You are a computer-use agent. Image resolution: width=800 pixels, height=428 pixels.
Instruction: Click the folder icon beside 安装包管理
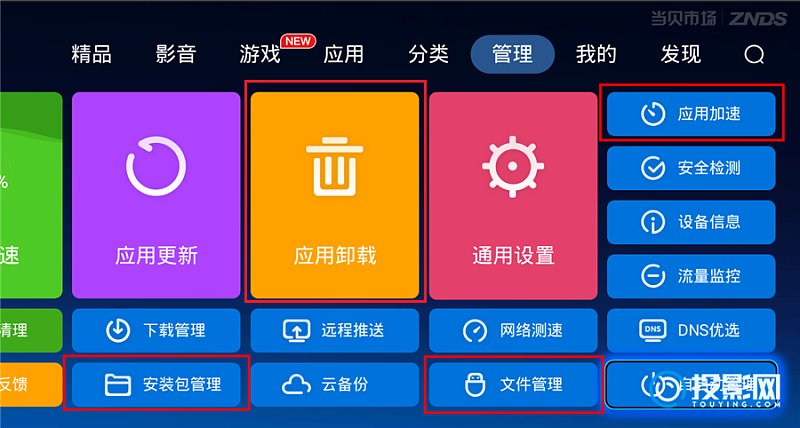[117, 385]
